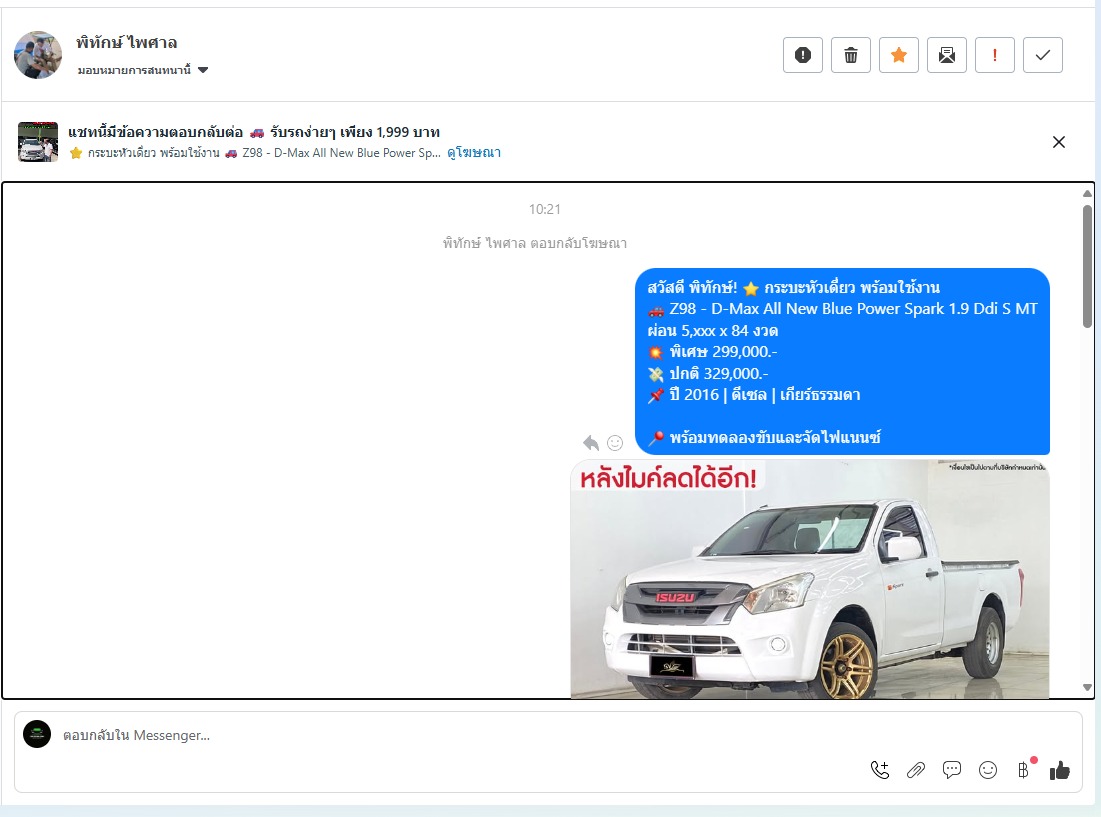Mark conversation as done with checkmark
The width and height of the screenshot is (1101, 817).
pos(1043,55)
